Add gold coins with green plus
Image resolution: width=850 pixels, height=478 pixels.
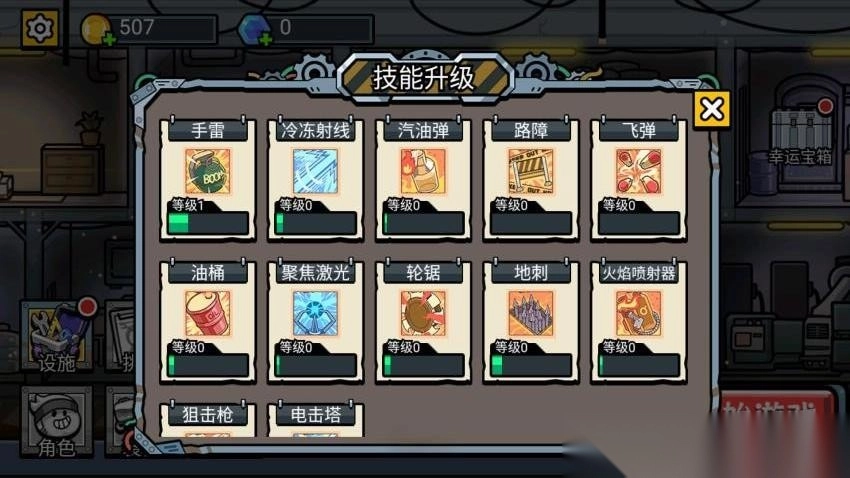pyautogui.click(x=109, y=39)
